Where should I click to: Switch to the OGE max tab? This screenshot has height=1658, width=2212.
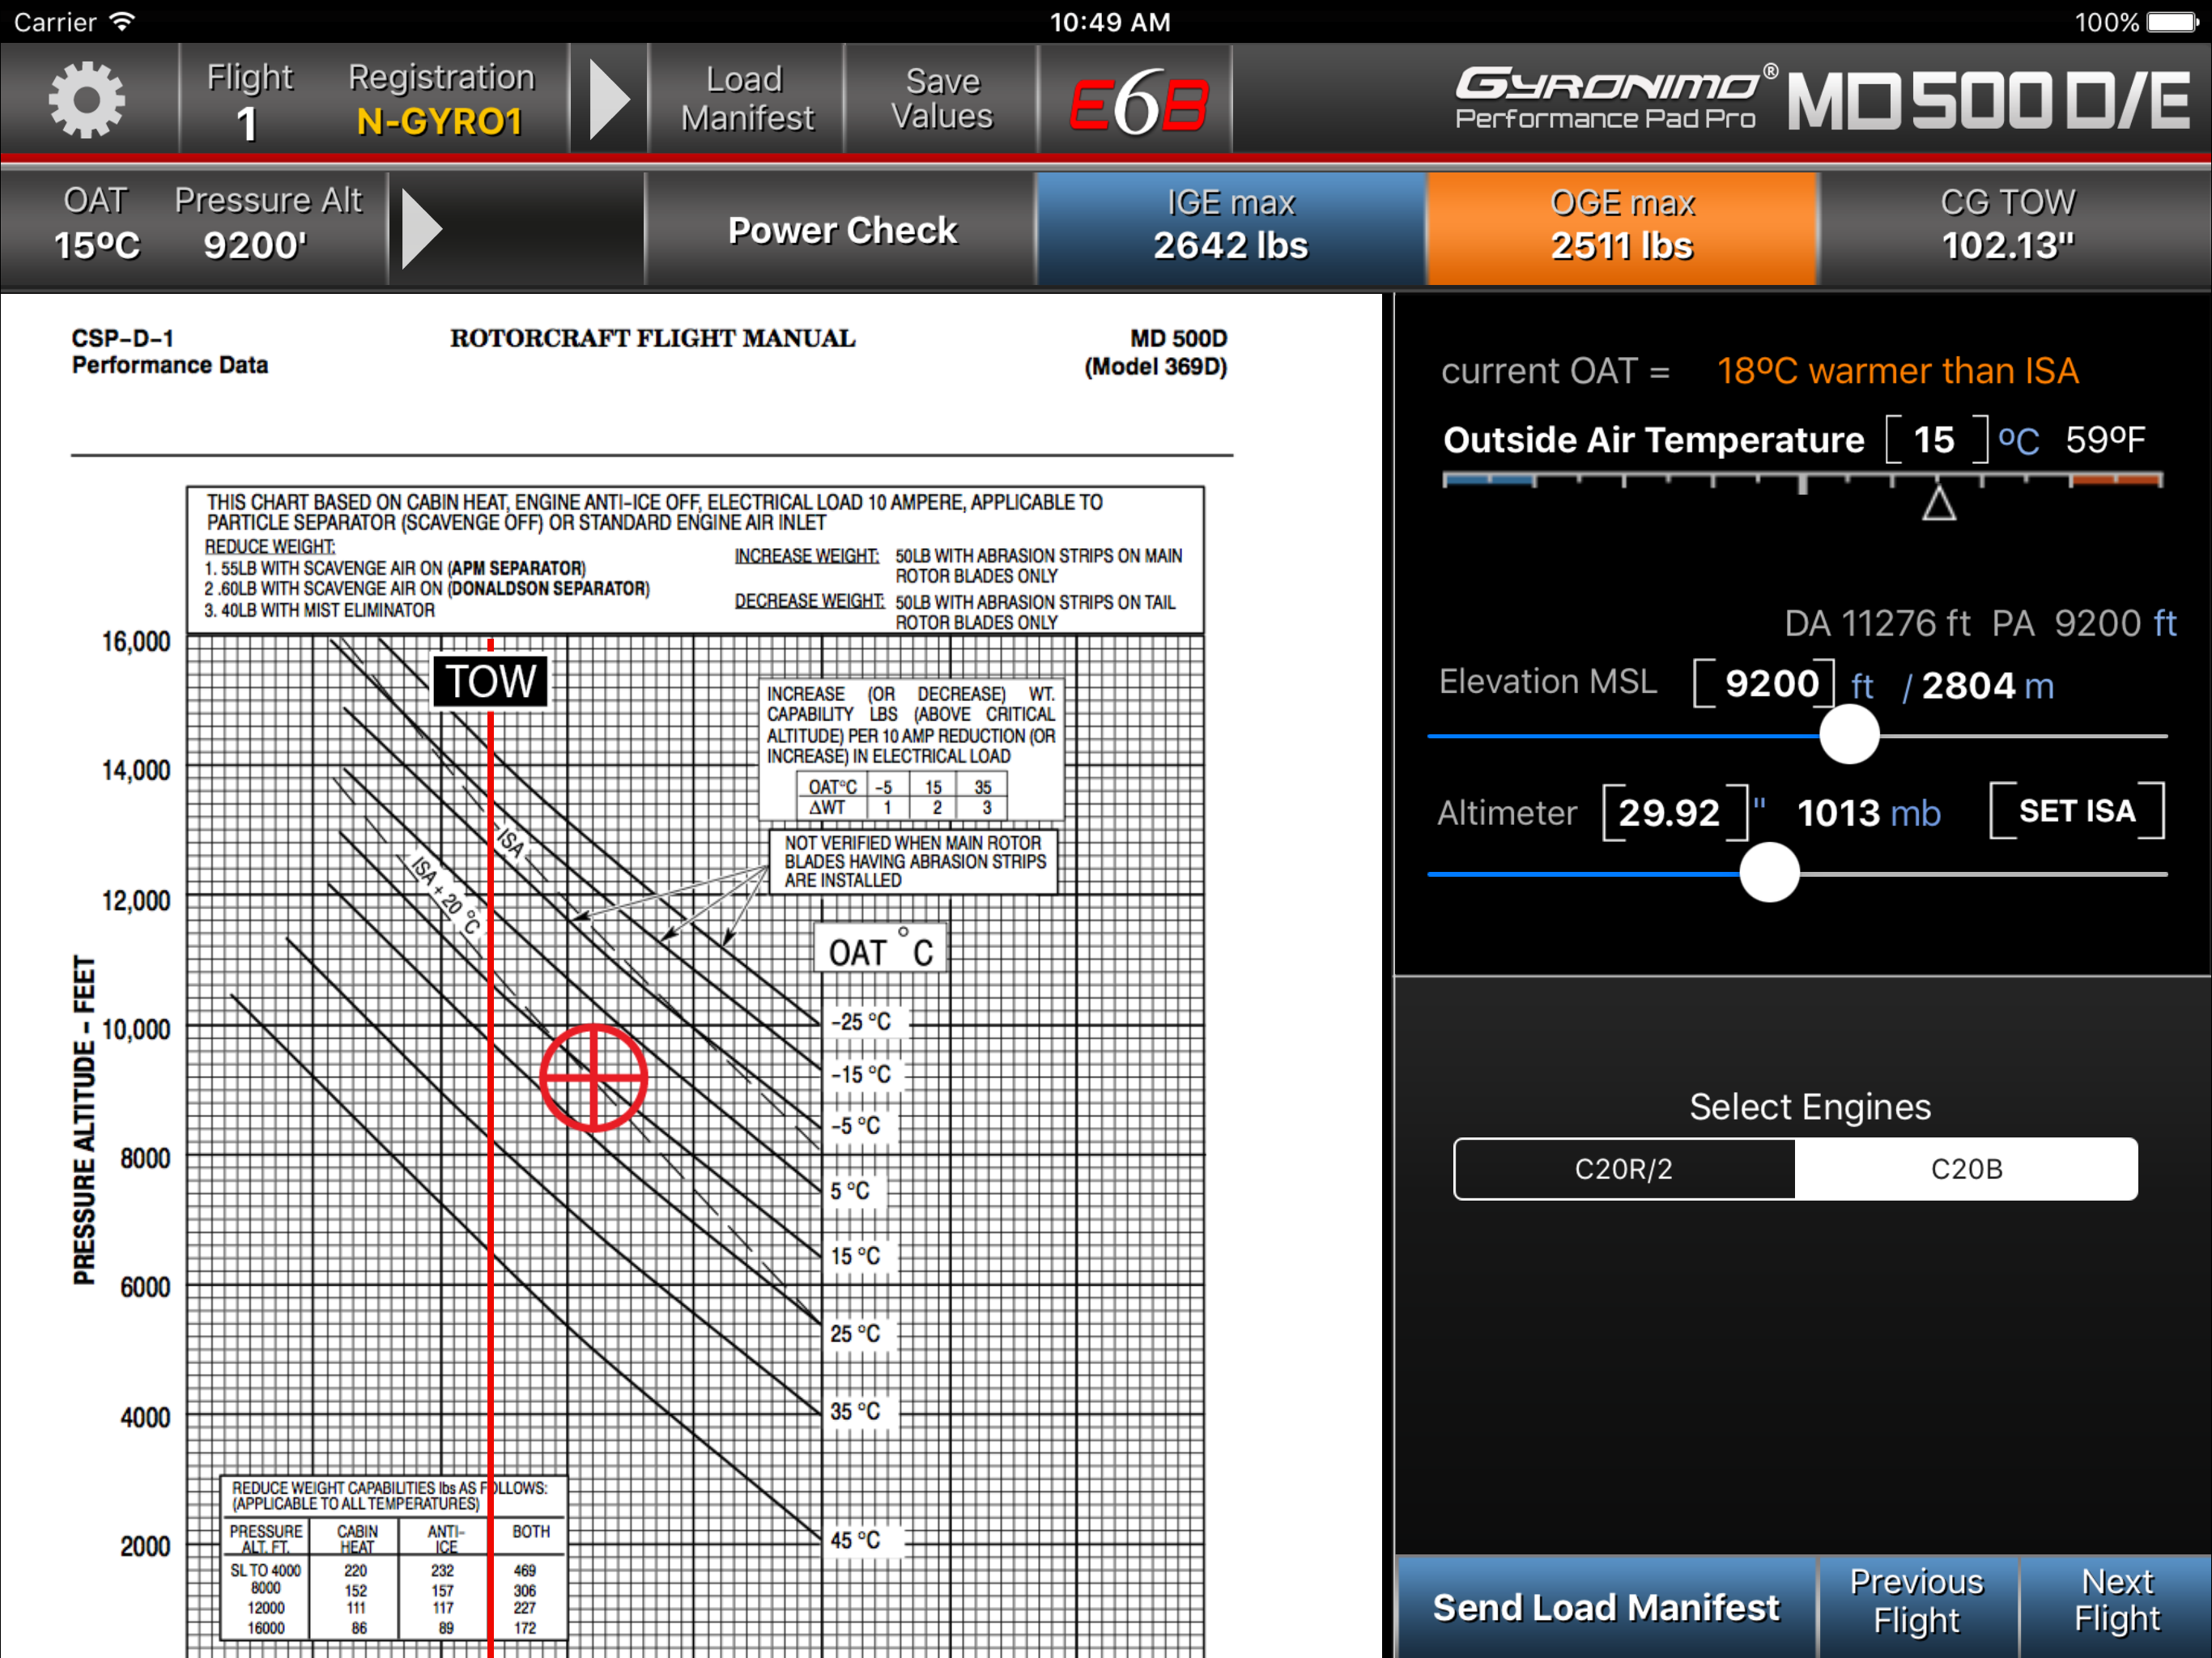tap(1621, 228)
